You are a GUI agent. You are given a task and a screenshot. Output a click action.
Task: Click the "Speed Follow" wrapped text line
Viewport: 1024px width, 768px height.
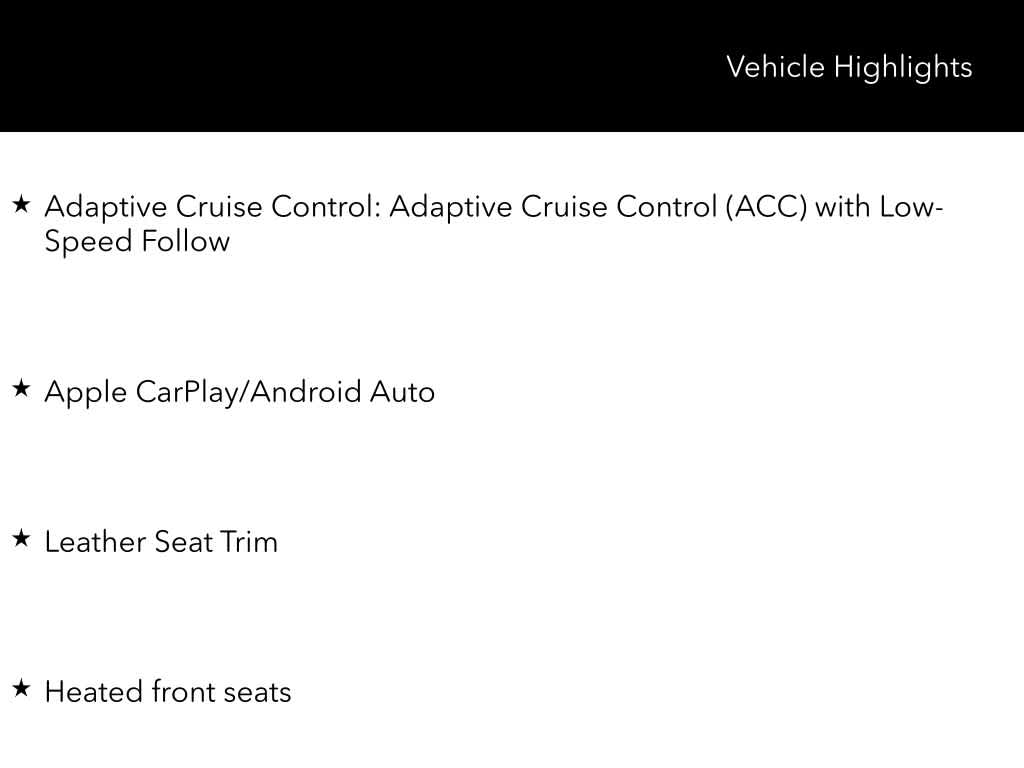pyautogui.click(x=137, y=241)
